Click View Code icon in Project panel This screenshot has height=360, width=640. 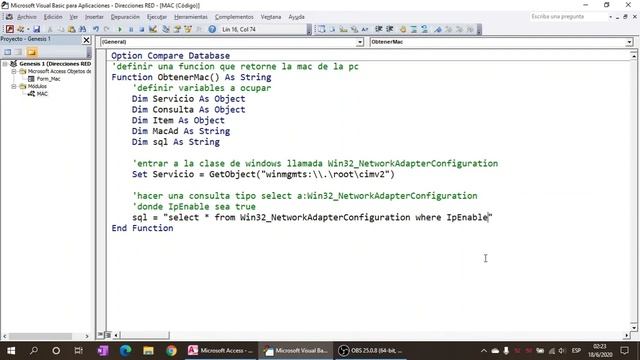coord(8,52)
